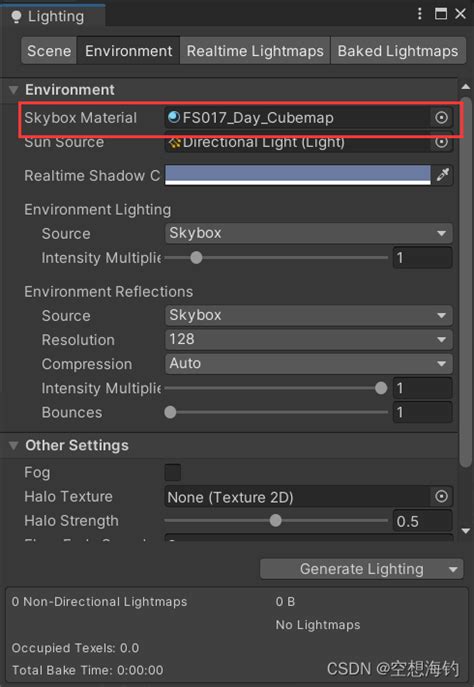This screenshot has height=687, width=474.
Task: Open the Skybox Material object picker
Action: pos(441,117)
